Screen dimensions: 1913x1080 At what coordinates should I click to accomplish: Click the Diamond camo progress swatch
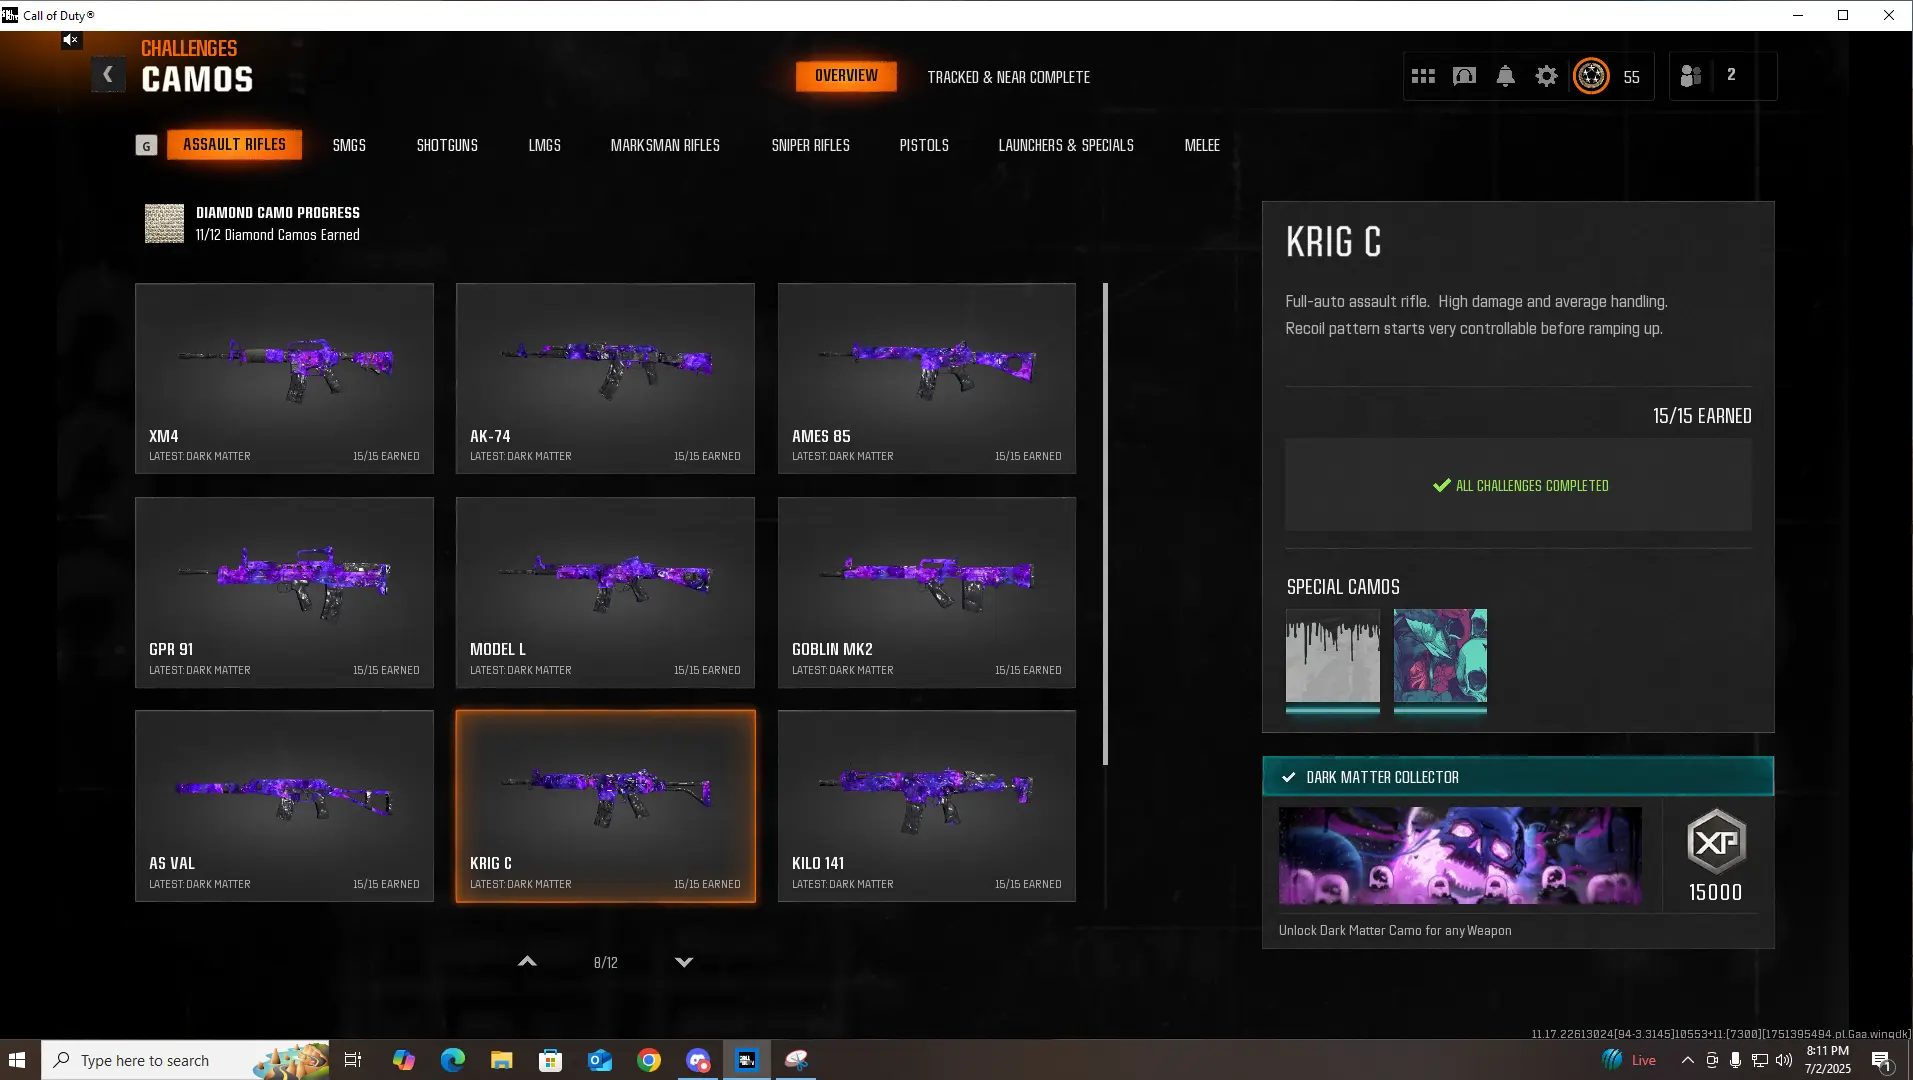coord(164,223)
